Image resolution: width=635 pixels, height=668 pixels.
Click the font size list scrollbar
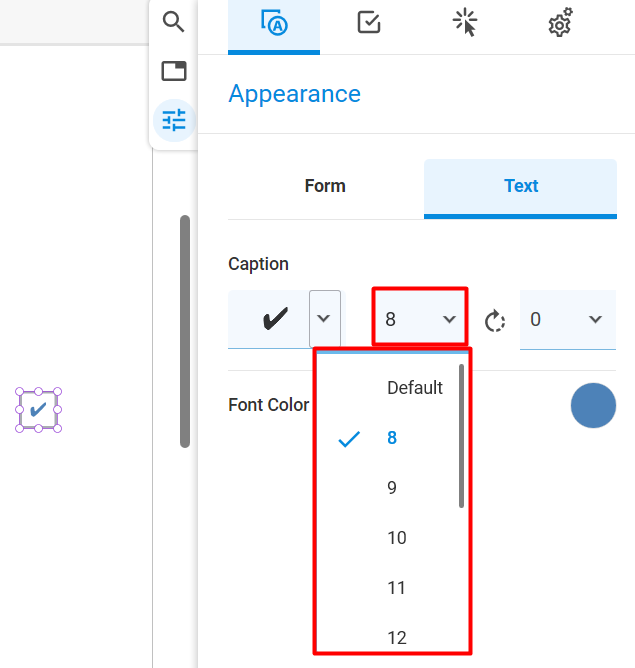tap(461, 436)
